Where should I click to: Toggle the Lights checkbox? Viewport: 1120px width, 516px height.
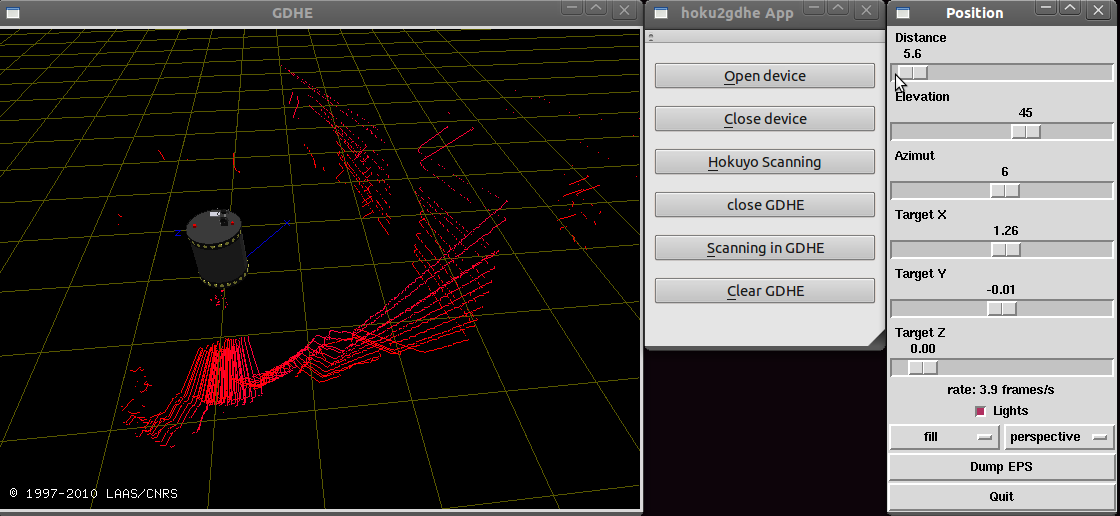pos(980,411)
